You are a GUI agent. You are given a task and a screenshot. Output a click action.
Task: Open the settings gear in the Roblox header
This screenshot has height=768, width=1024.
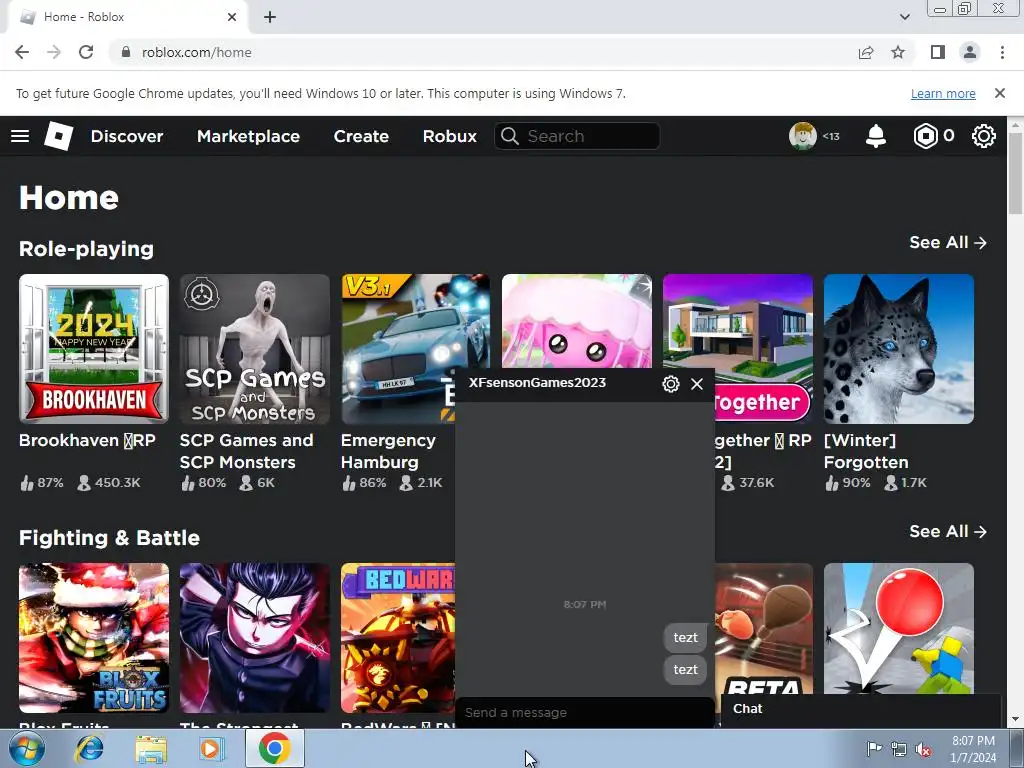(984, 136)
